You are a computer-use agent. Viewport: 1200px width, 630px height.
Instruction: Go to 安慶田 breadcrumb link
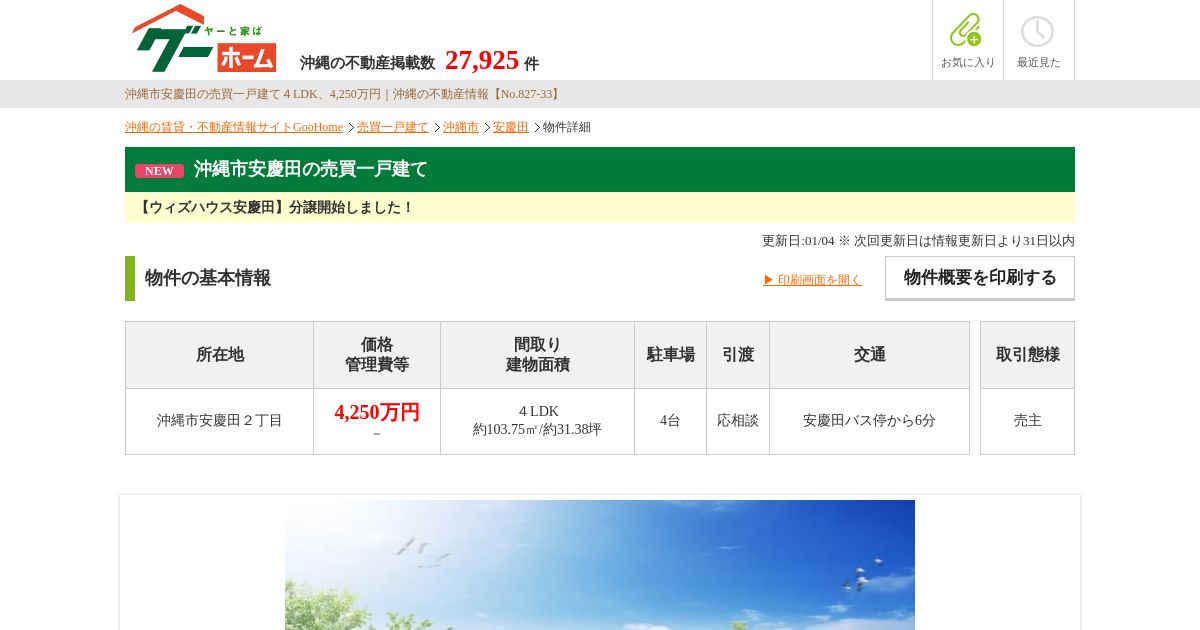coord(510,127)
